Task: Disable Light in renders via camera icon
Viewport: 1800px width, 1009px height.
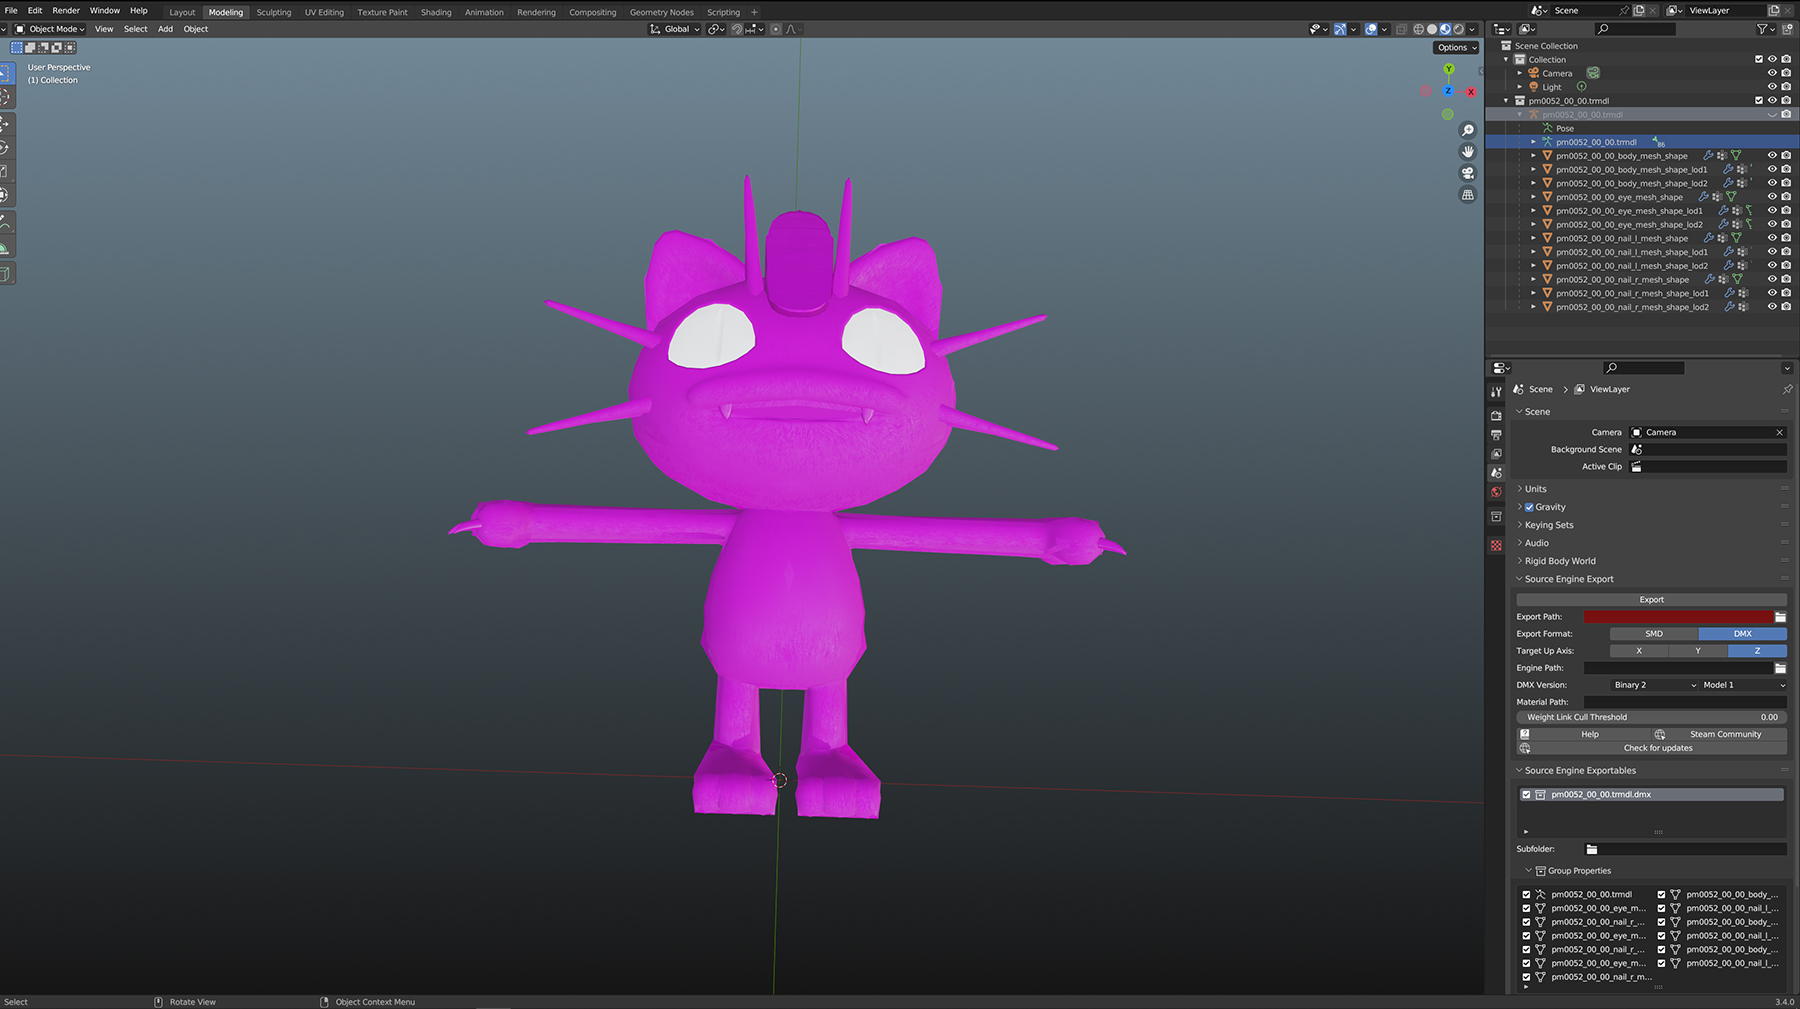Action: [1786, 87]
